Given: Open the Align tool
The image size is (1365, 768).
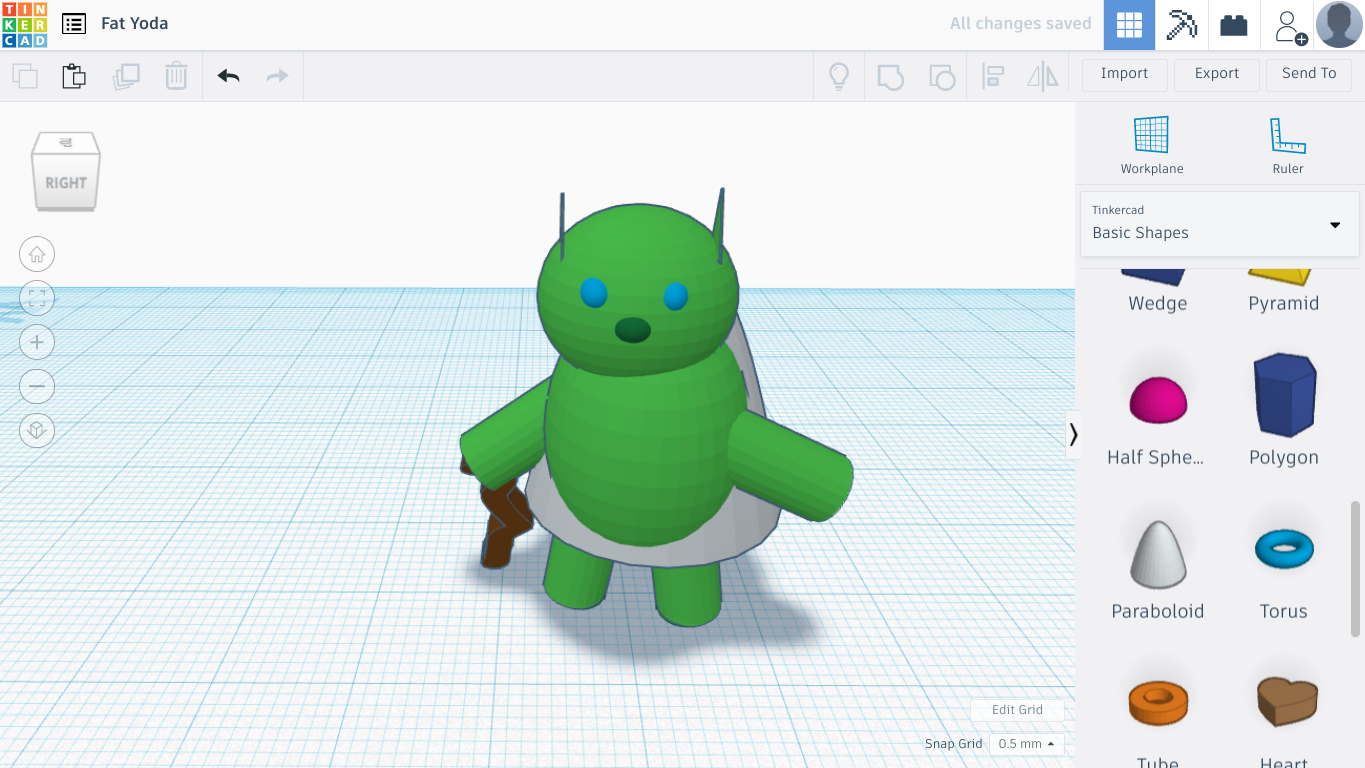Looking at the screenshot, I should click(993, 76).
